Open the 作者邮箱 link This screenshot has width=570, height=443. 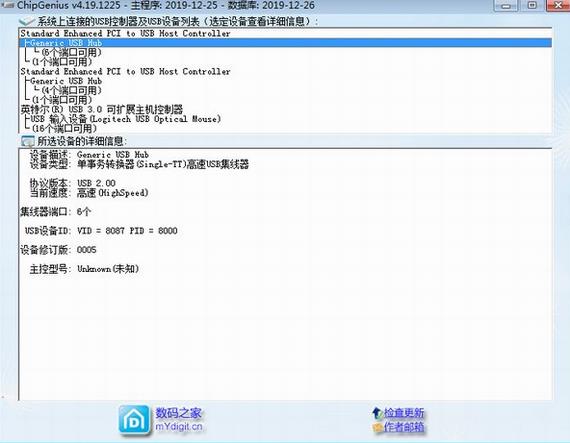[x=404, y=427]
